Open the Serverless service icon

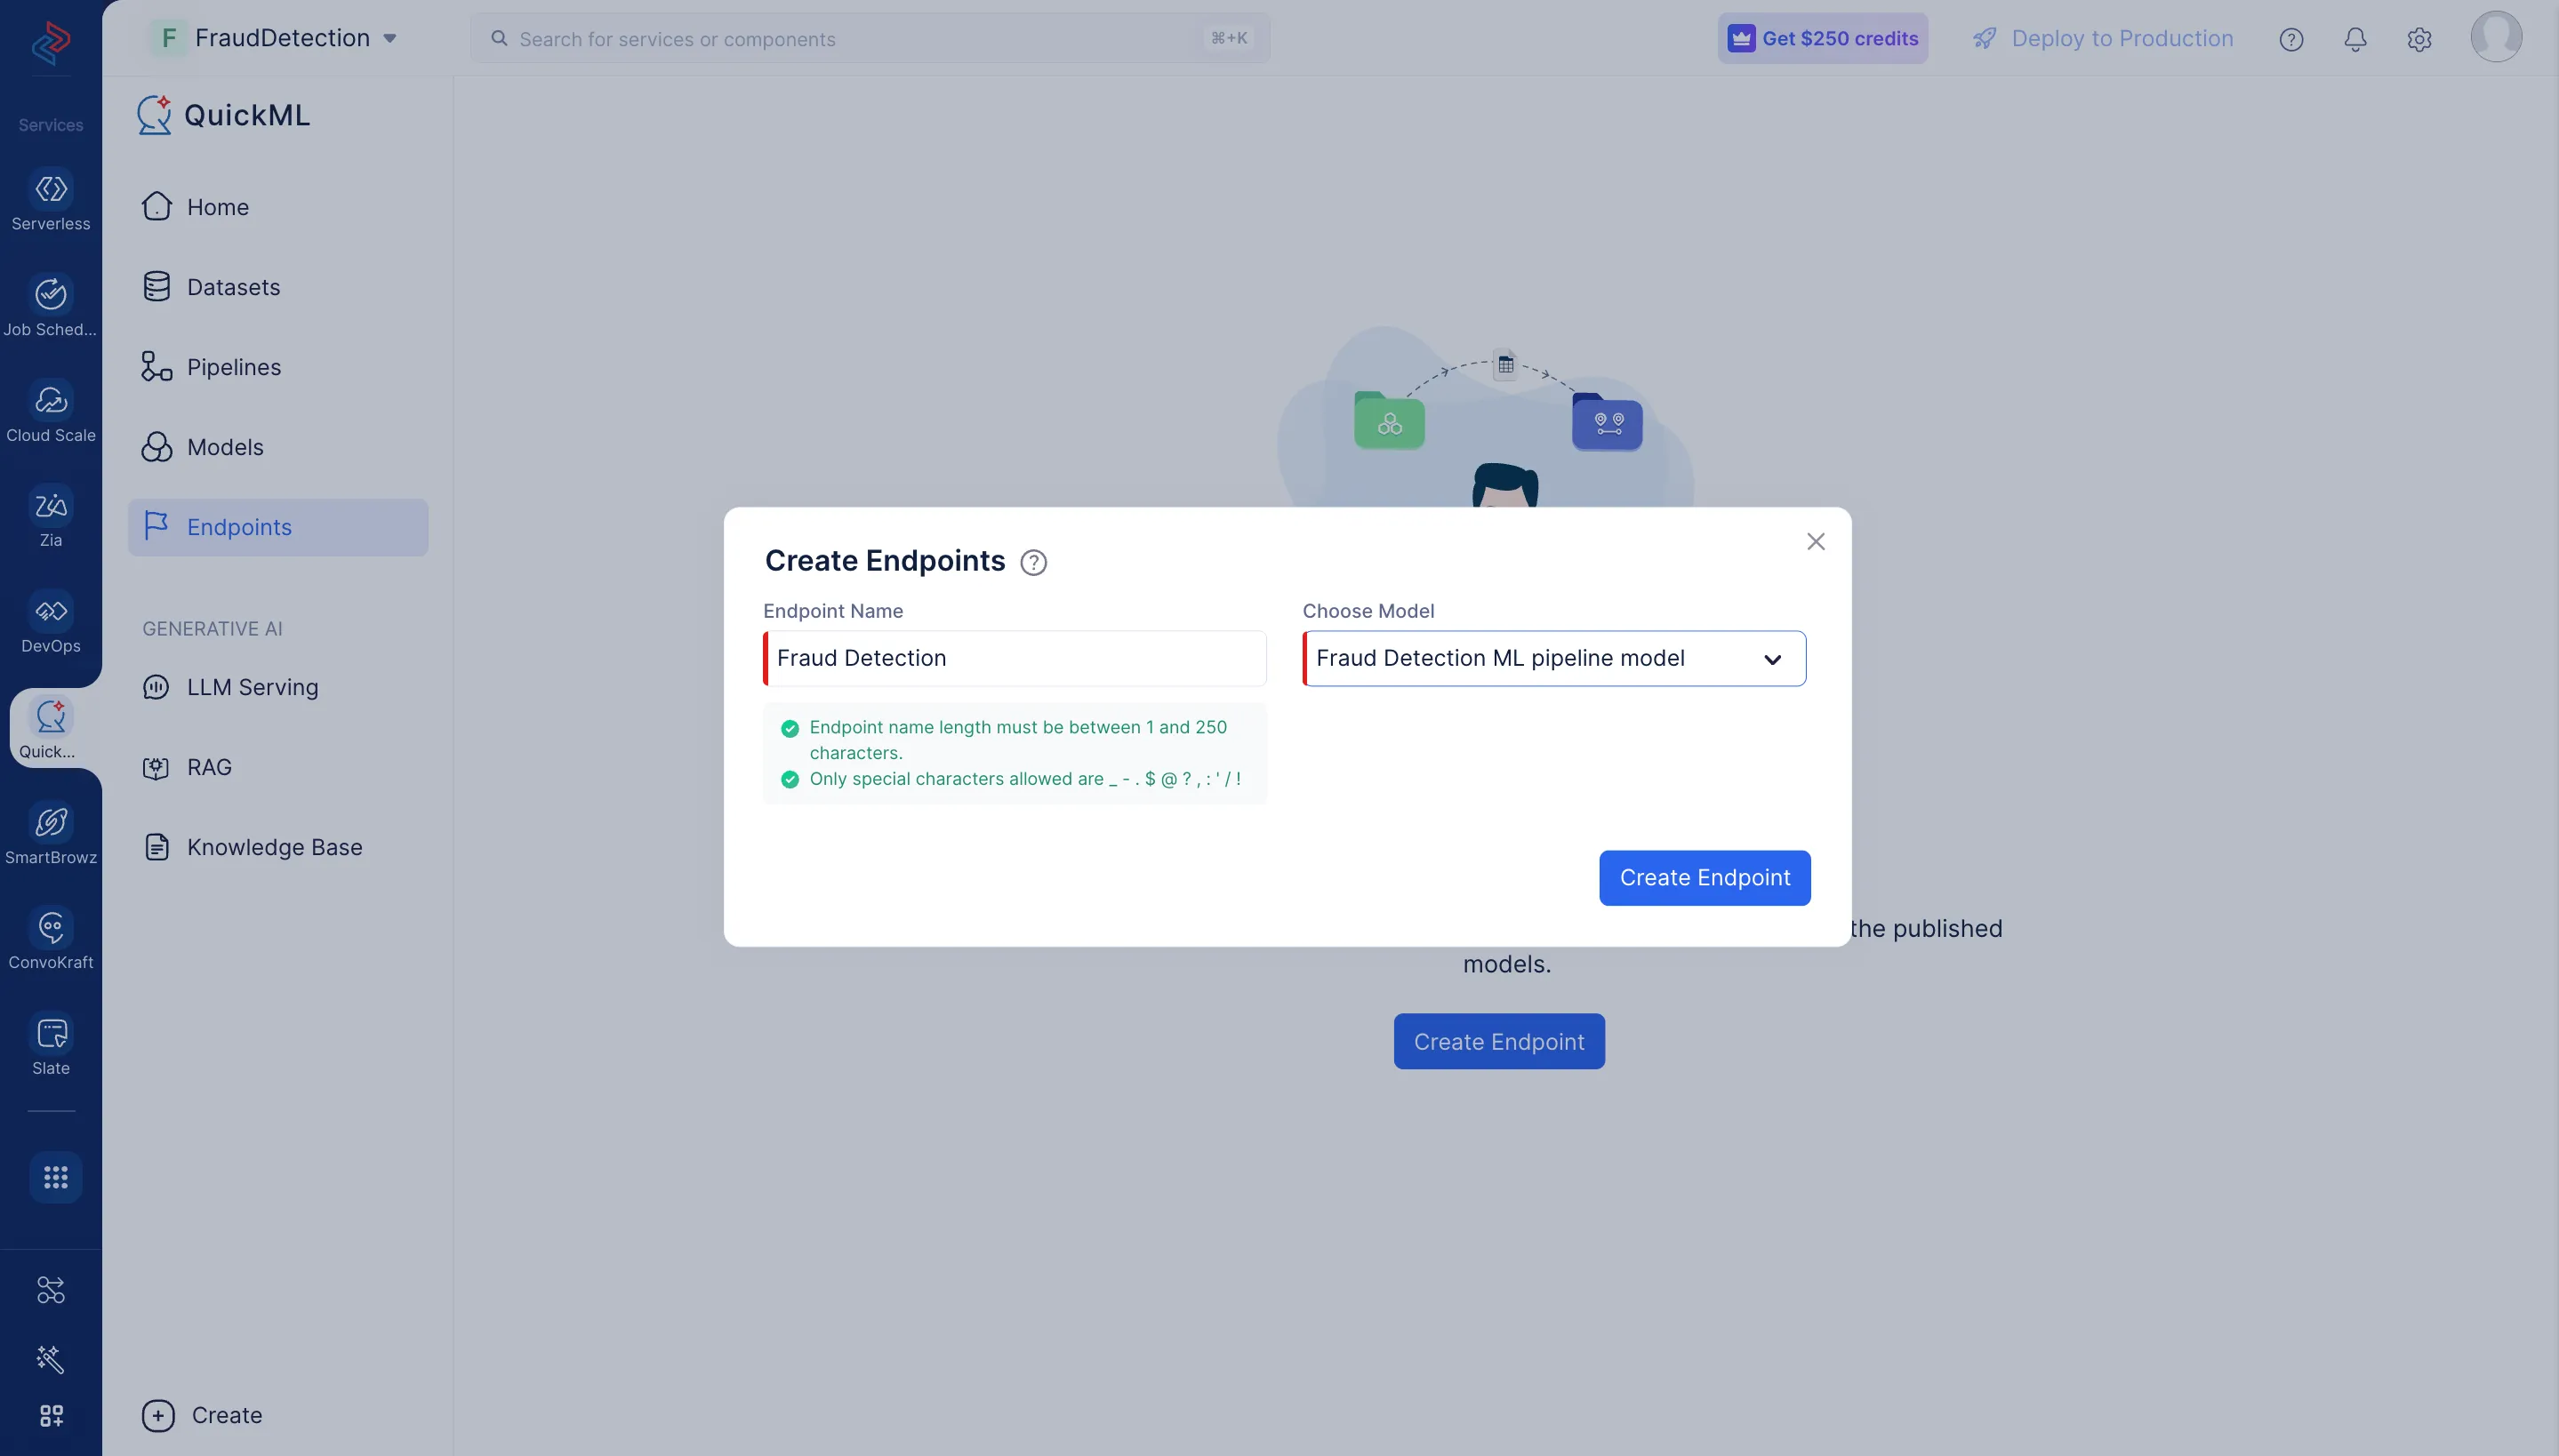click(x=50, y=190)
